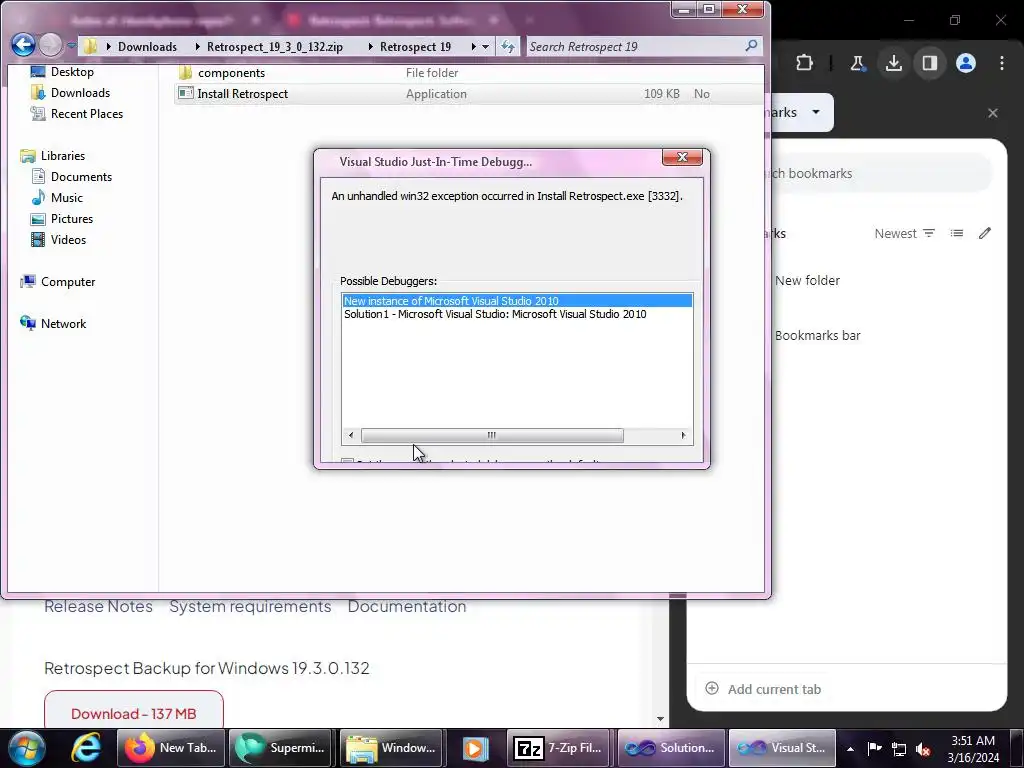Select the Install Retrospect application
This screenshot has width=1024, height=768.
coord(242,93)
